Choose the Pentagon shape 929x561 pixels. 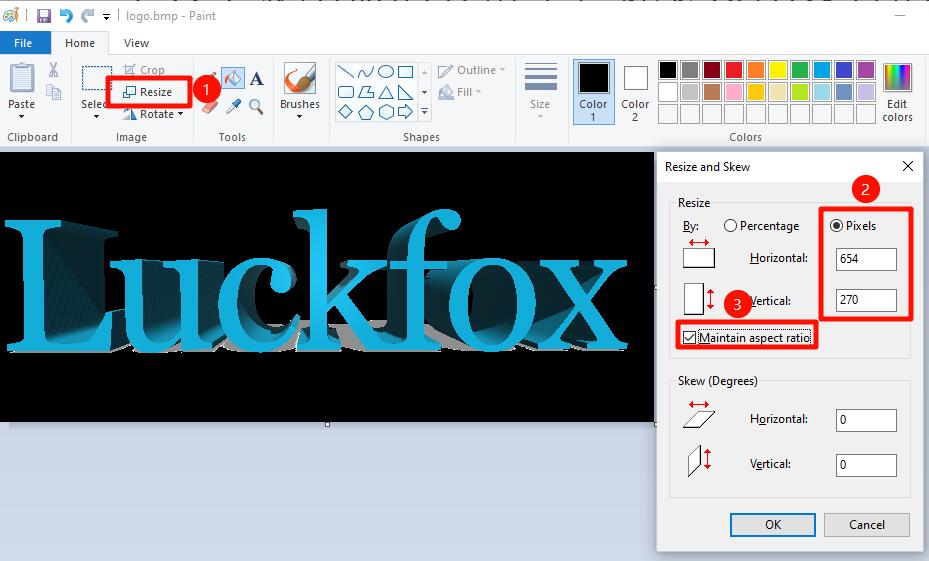pos(366,111)
